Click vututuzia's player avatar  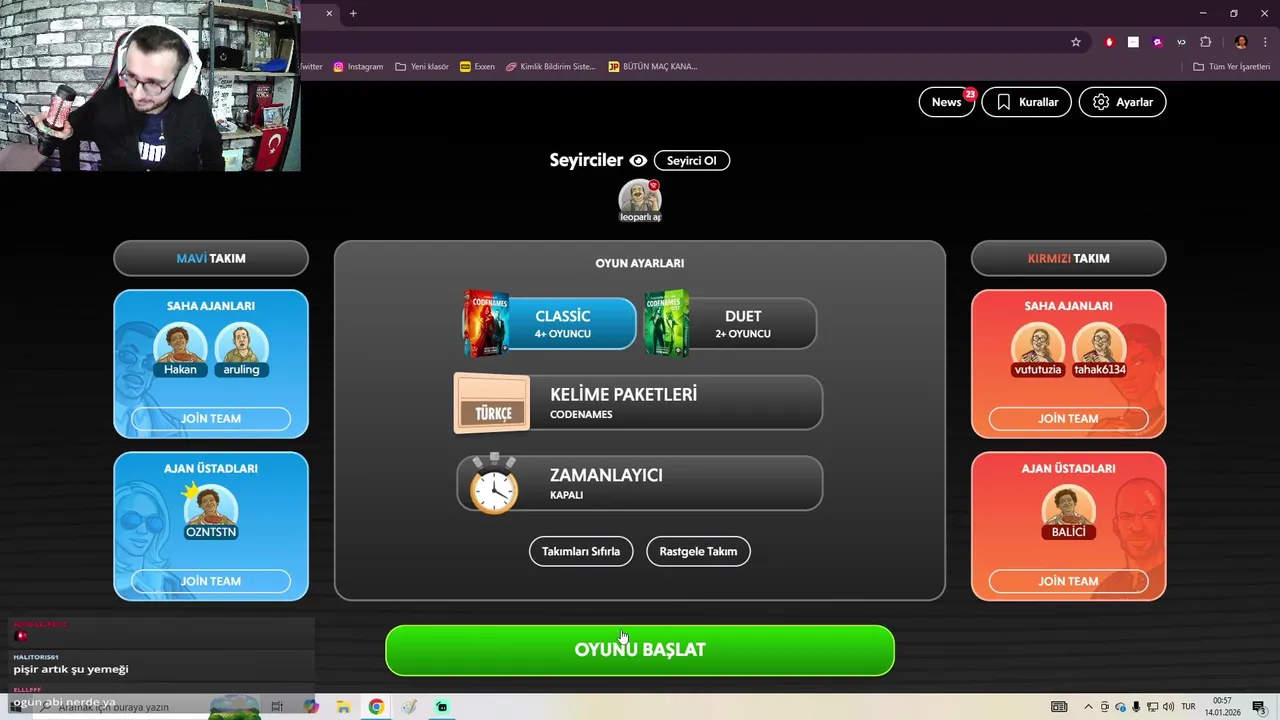1038,349
